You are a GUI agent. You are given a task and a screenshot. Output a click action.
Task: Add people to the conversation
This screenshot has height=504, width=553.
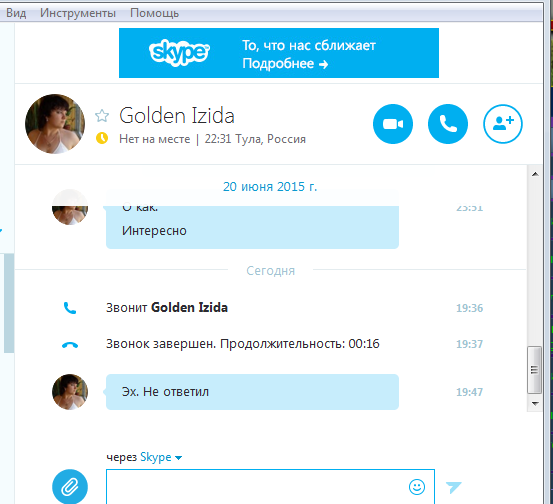(x=503, y=124)
